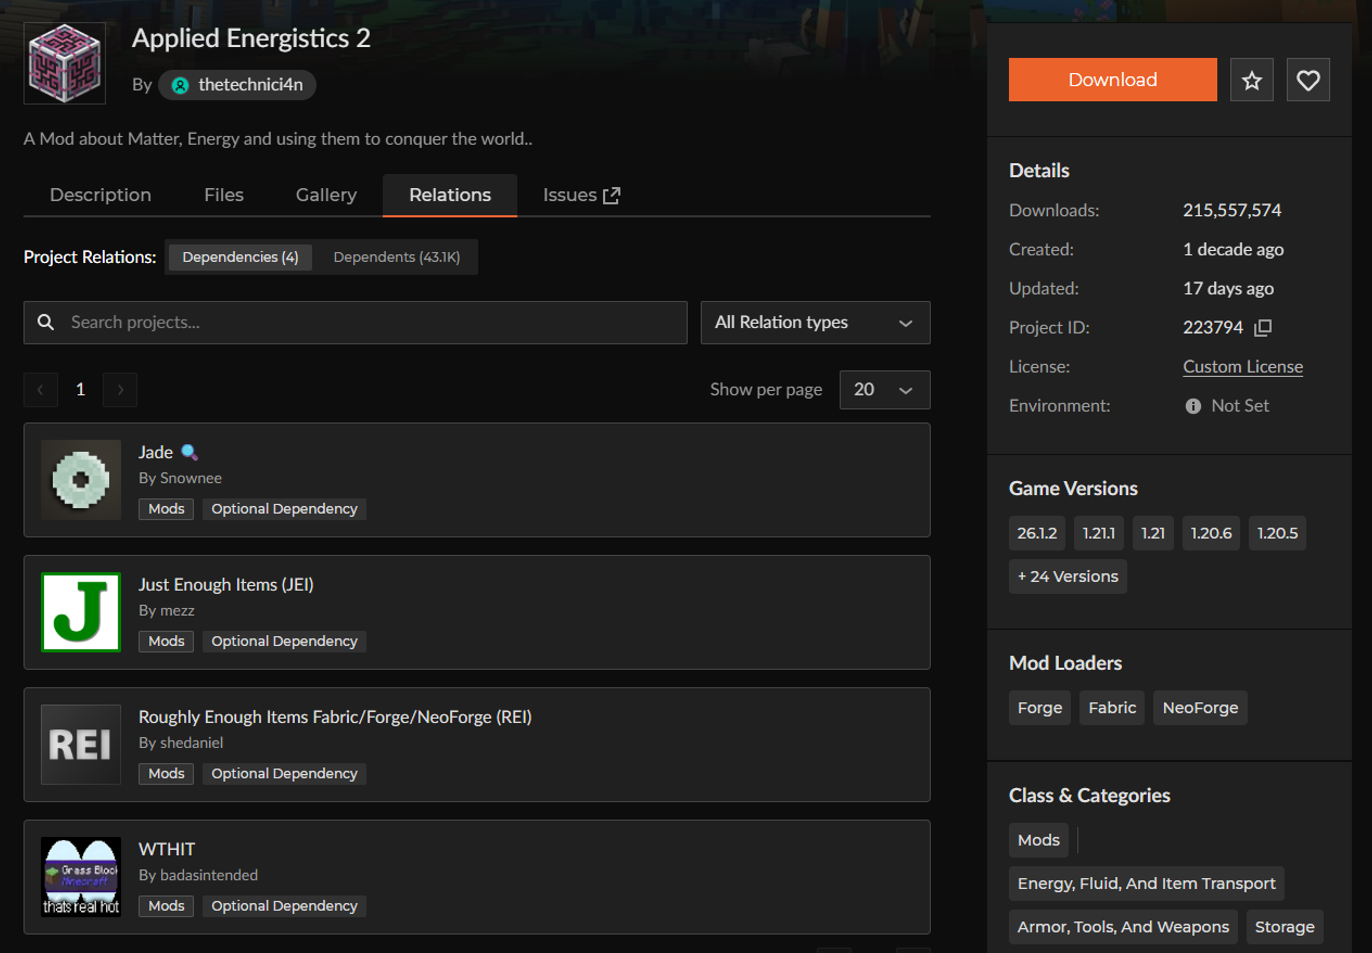
Task: Open the Gallery tab
Action: pos(326,195)
